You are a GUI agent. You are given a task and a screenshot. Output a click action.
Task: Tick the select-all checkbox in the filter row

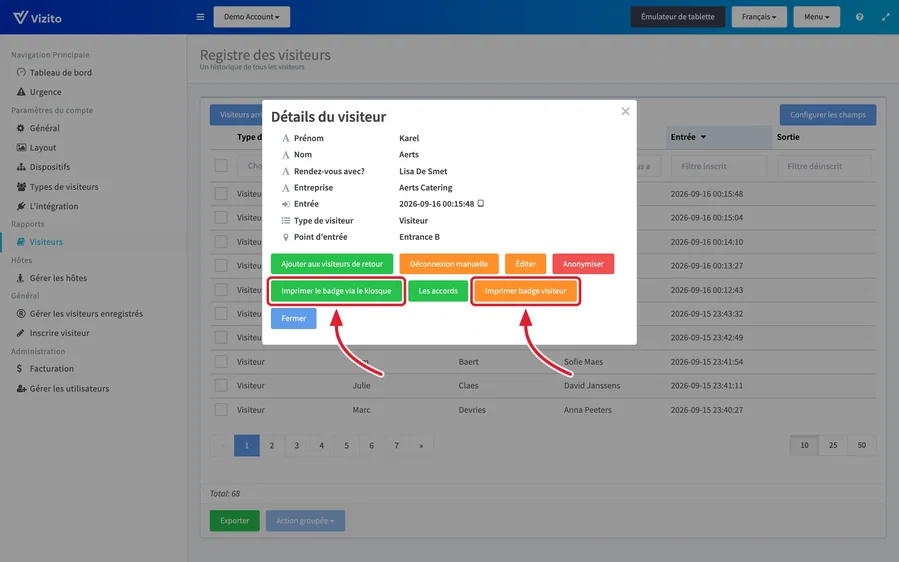coord(221,166)
